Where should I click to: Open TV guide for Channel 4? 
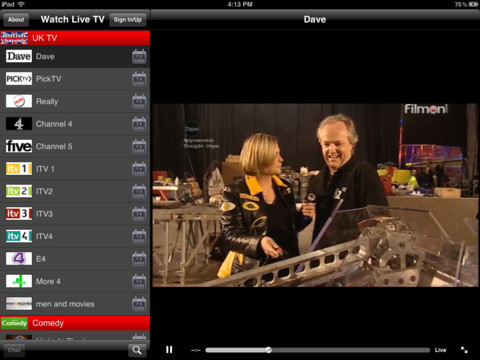point(139,124)
